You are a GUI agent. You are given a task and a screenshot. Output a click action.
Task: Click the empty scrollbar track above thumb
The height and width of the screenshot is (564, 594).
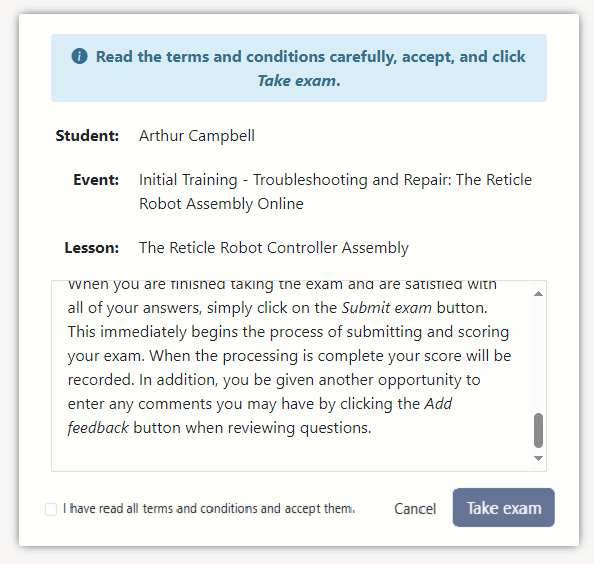(x=538, y=355)
